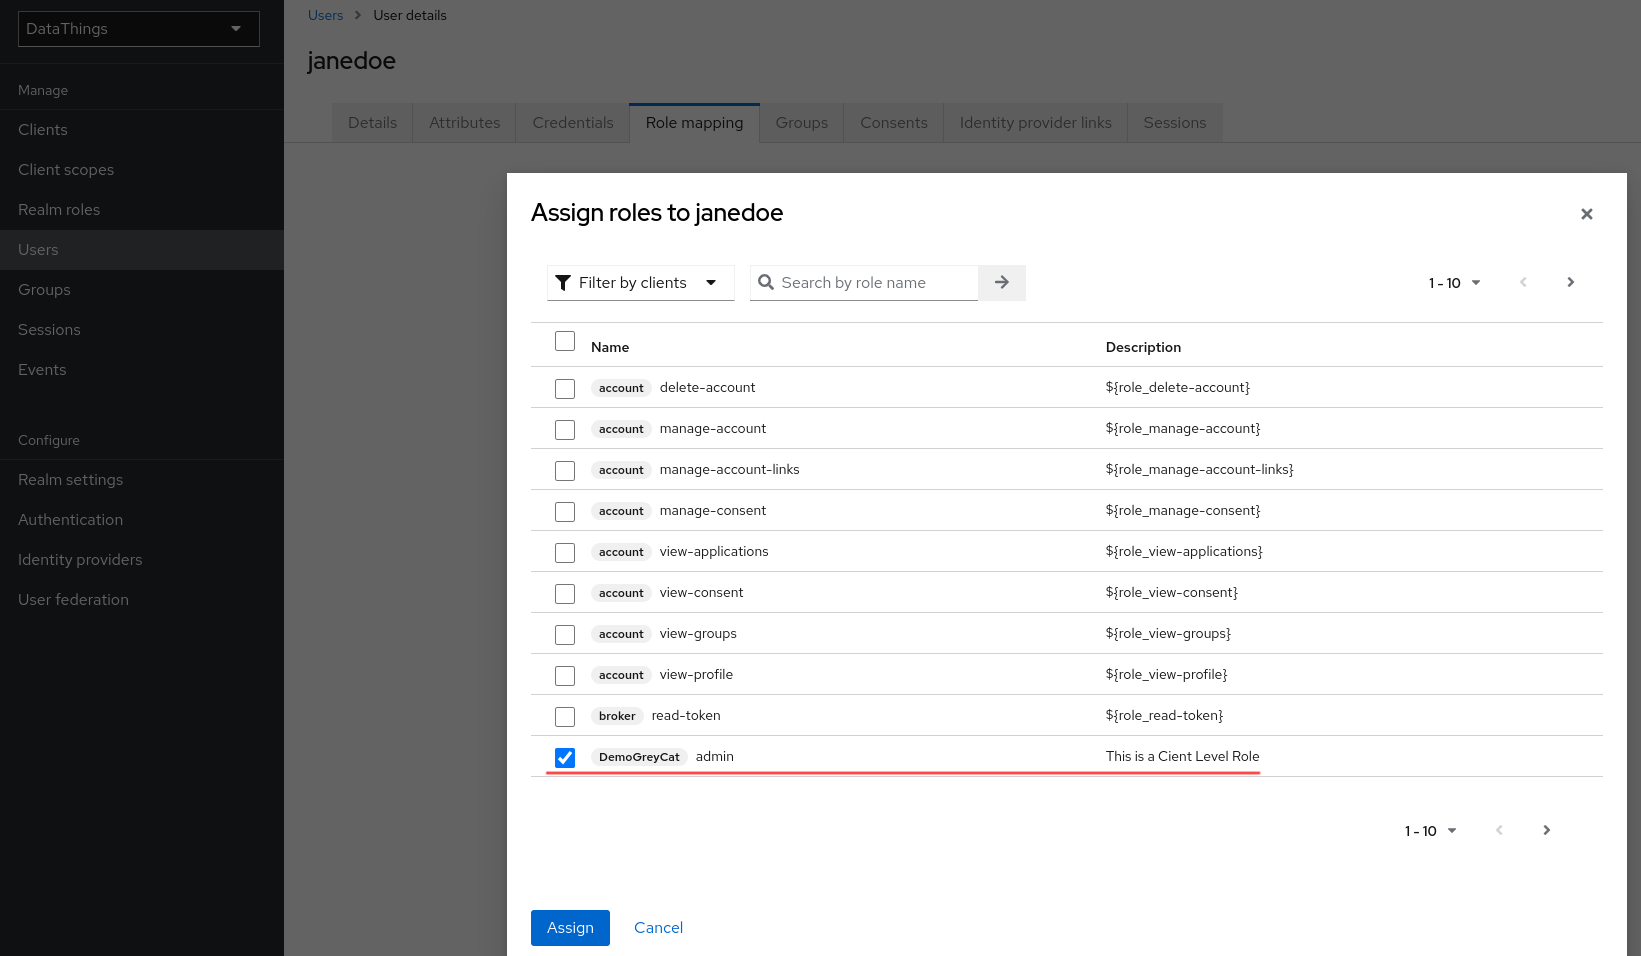Switch to the Details tab
Viewport: 1641px width, 956px height.
click(x=372, y=123)
